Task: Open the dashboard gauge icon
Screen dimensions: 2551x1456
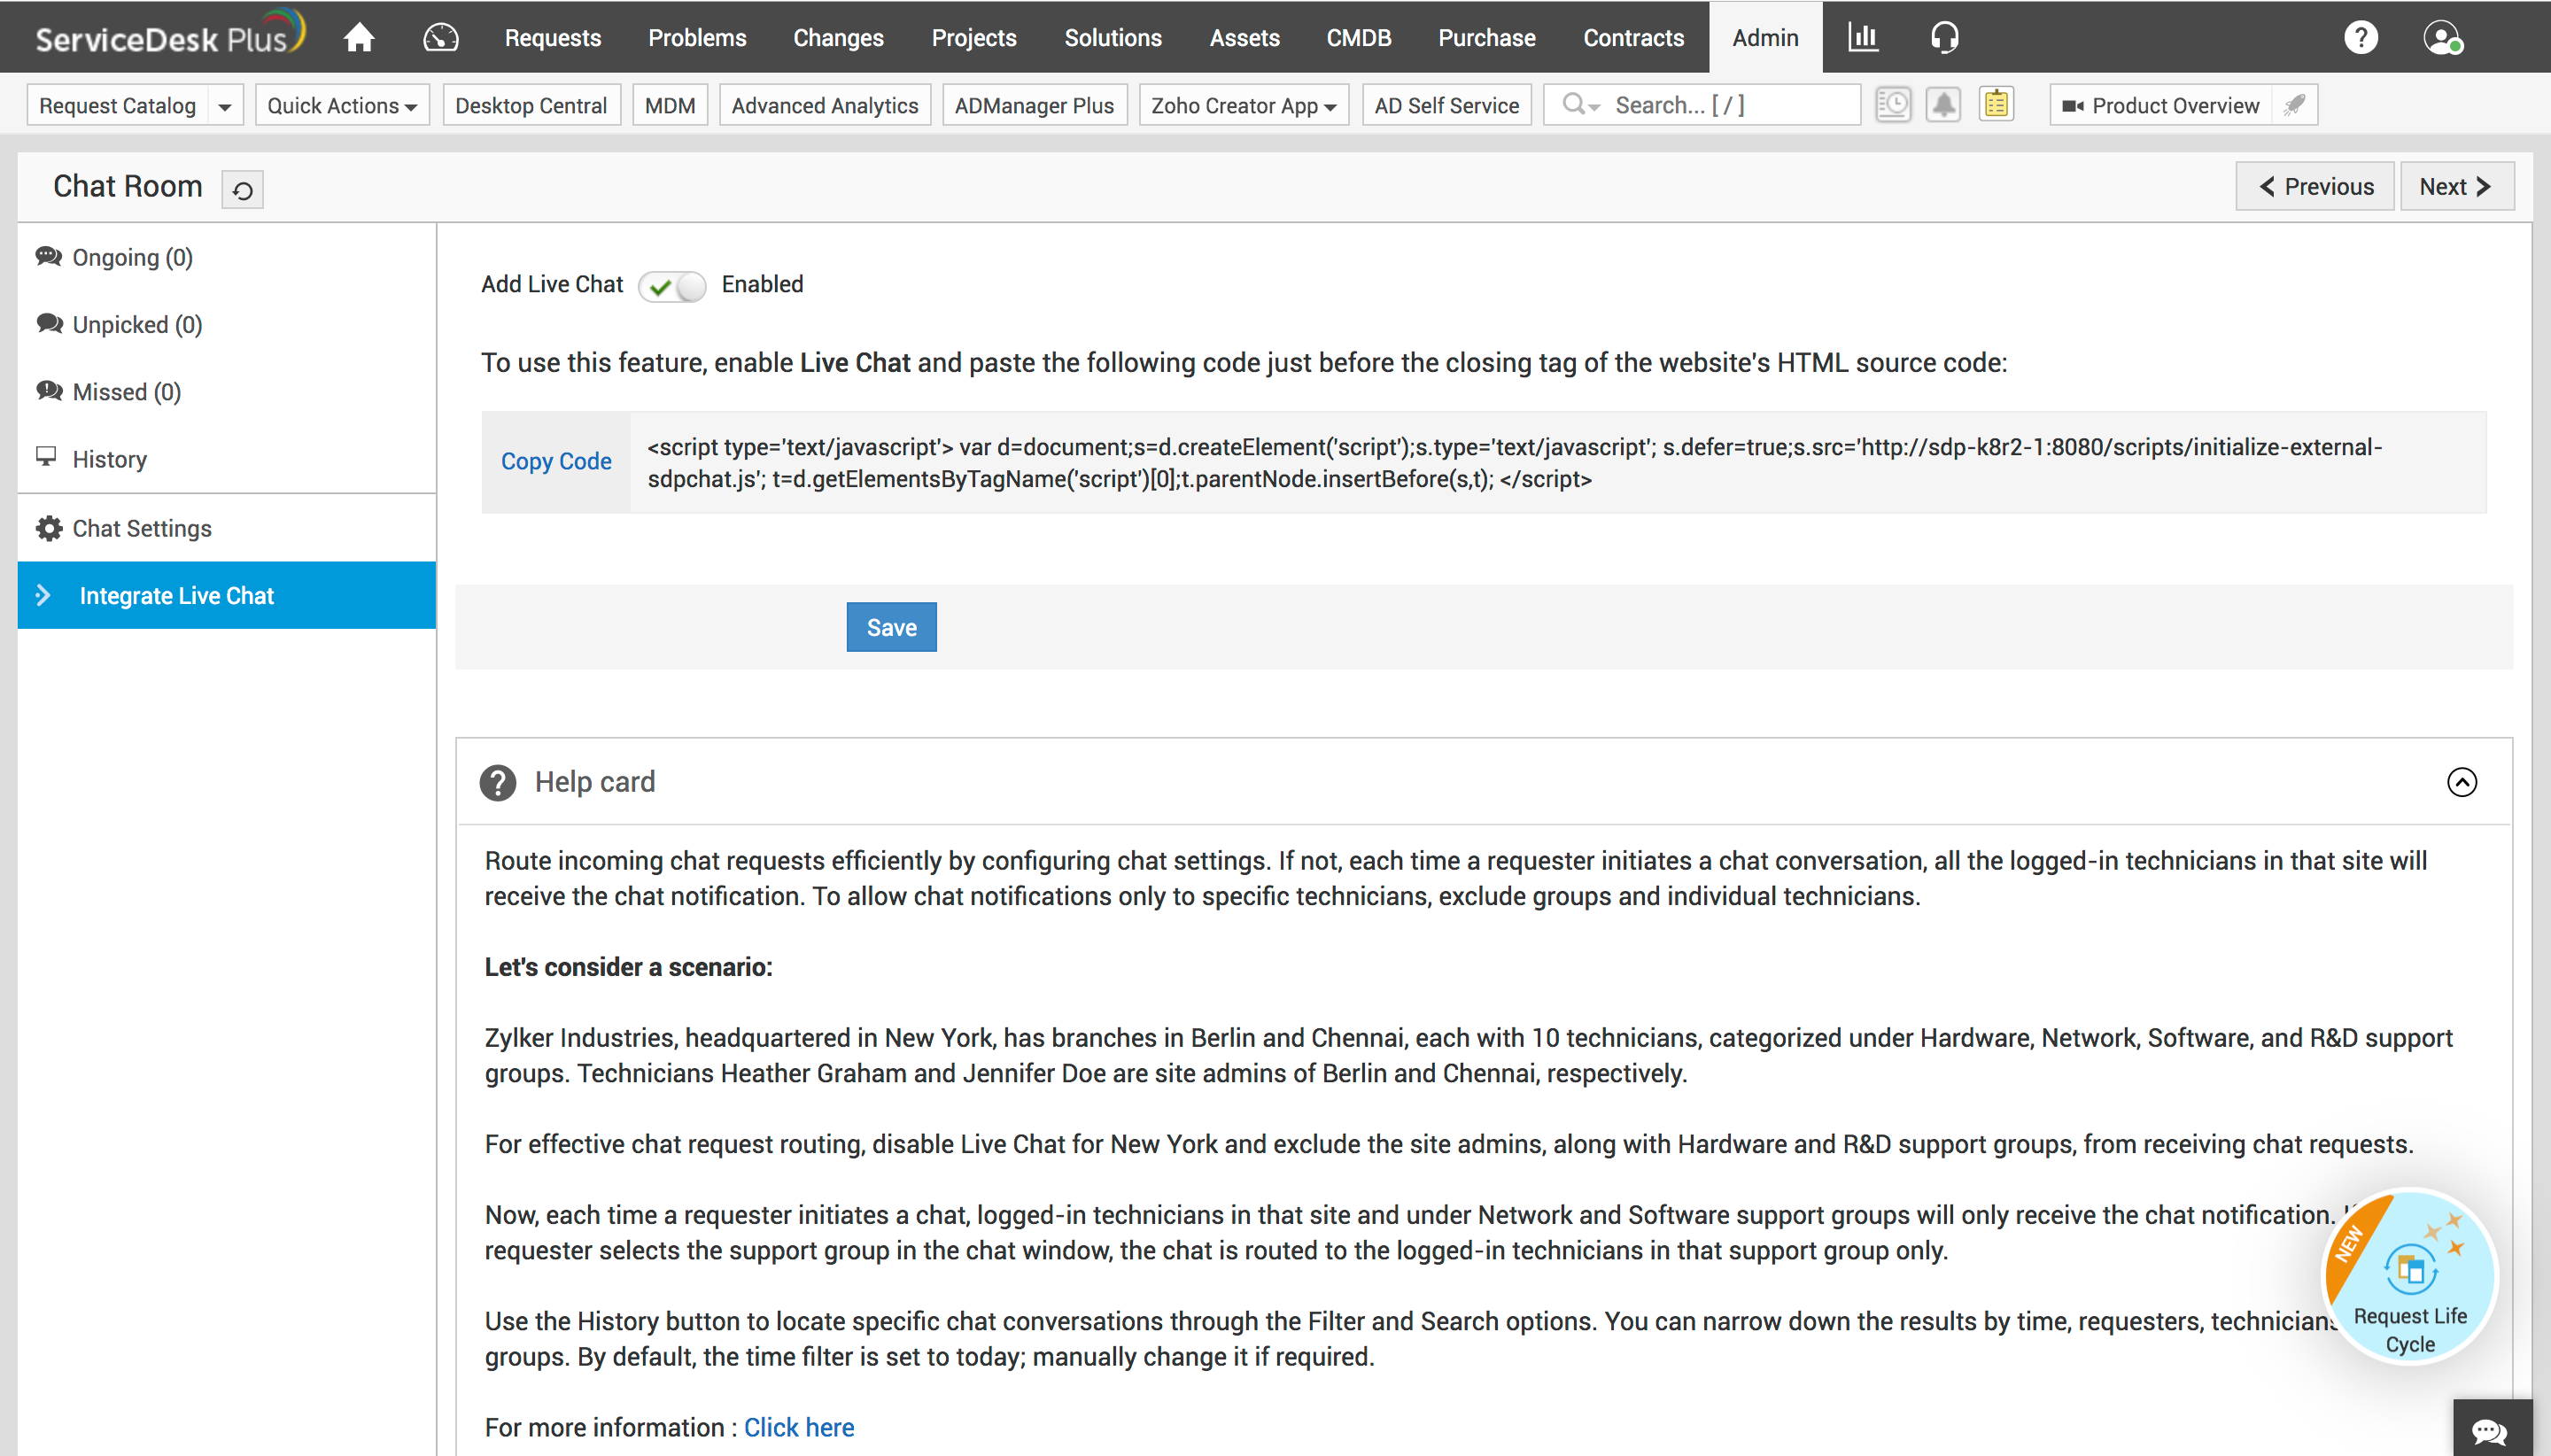Action: [x=440, y=38]
